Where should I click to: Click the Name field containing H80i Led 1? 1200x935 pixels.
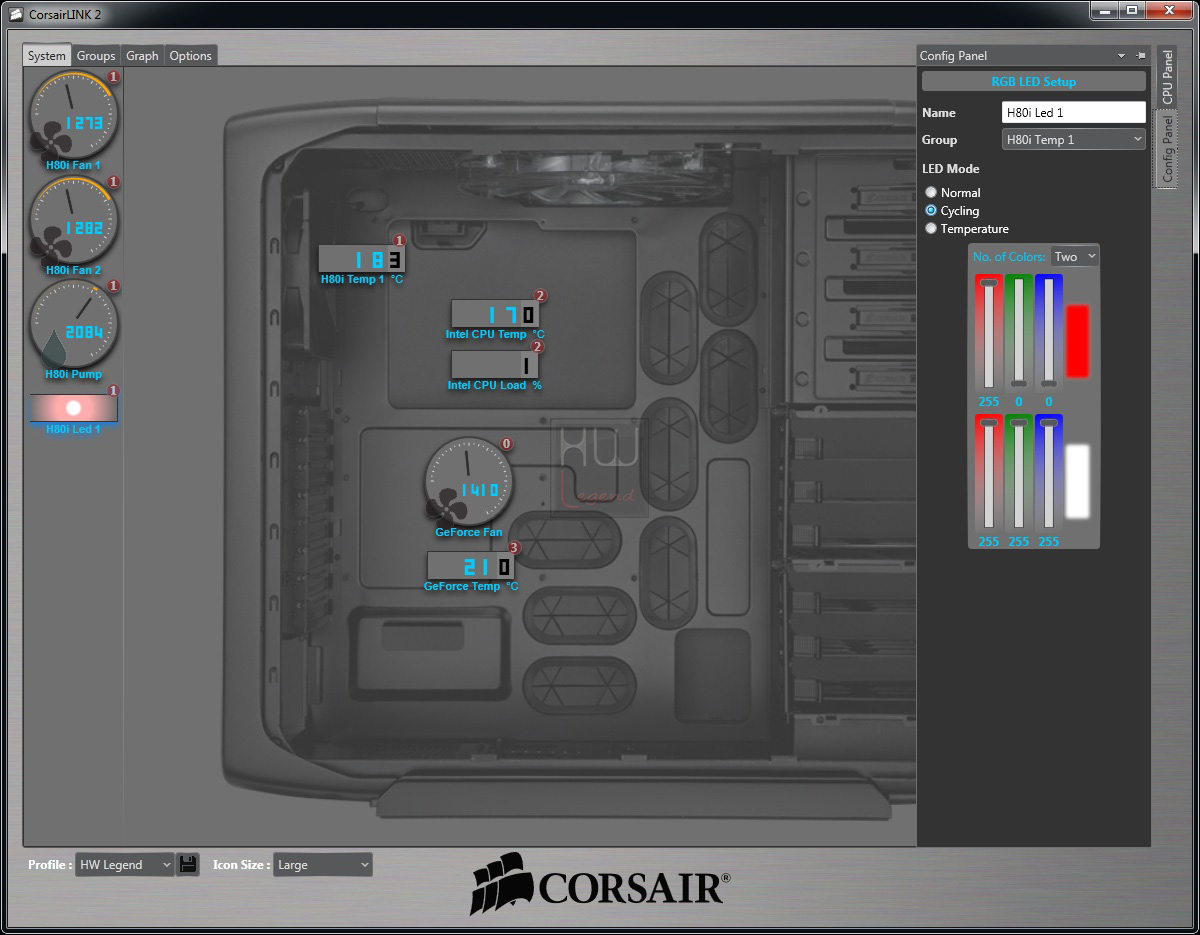tap(1073, 113)
